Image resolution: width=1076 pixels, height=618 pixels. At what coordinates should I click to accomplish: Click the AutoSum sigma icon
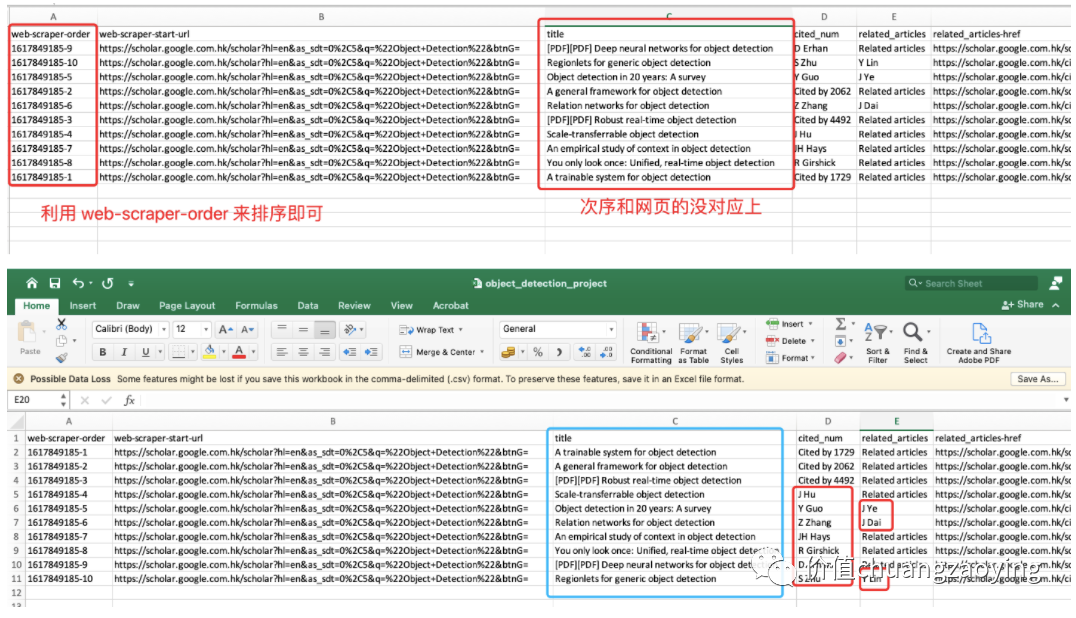pyautogui.click(x=841, y=323)
